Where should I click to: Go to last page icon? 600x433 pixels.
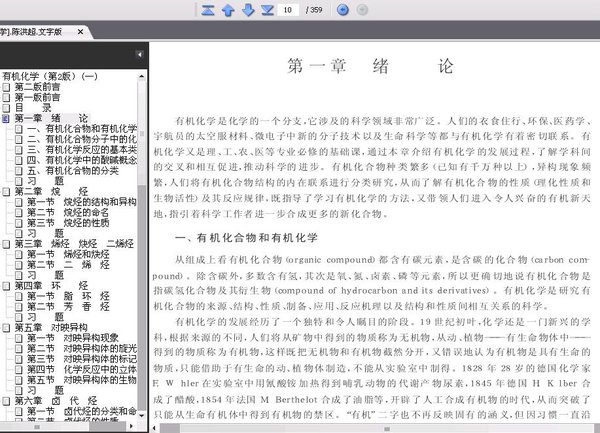267,10
